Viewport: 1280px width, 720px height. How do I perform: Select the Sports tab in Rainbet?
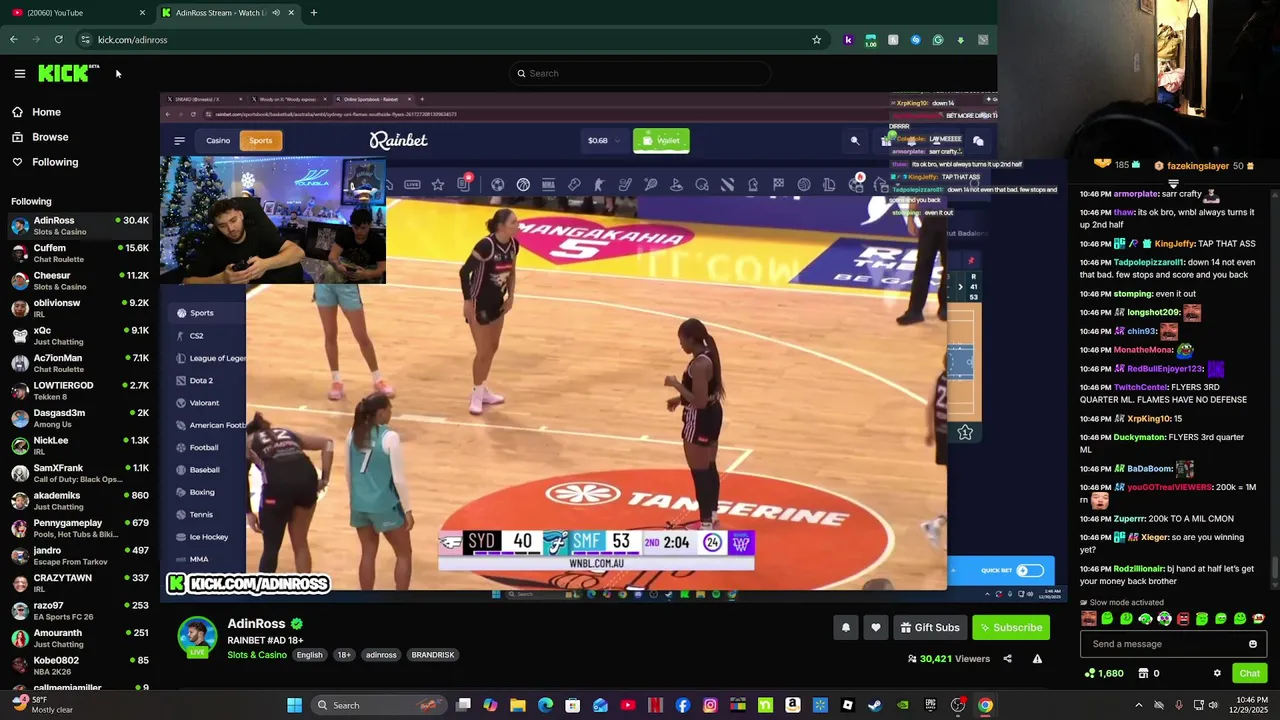(x=261, y=140)
